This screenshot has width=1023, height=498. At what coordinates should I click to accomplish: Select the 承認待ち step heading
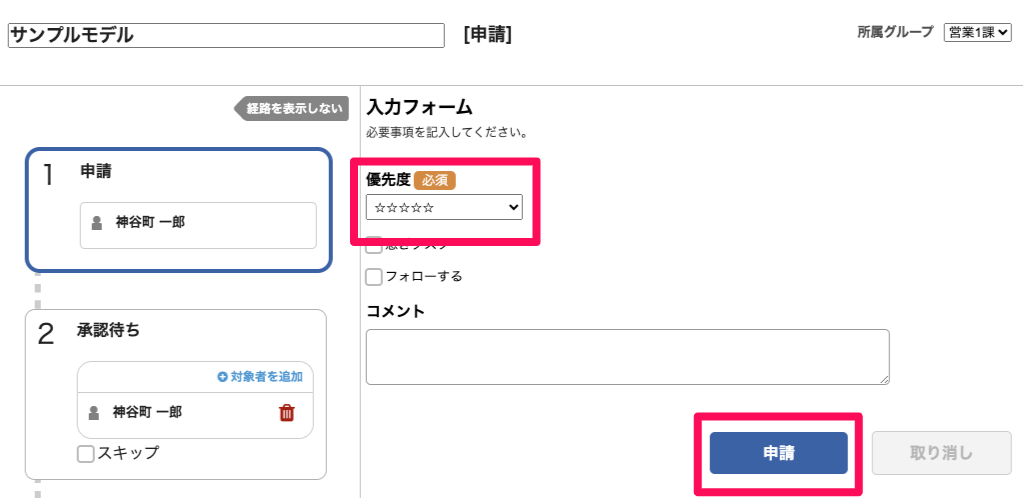(108, 330)
